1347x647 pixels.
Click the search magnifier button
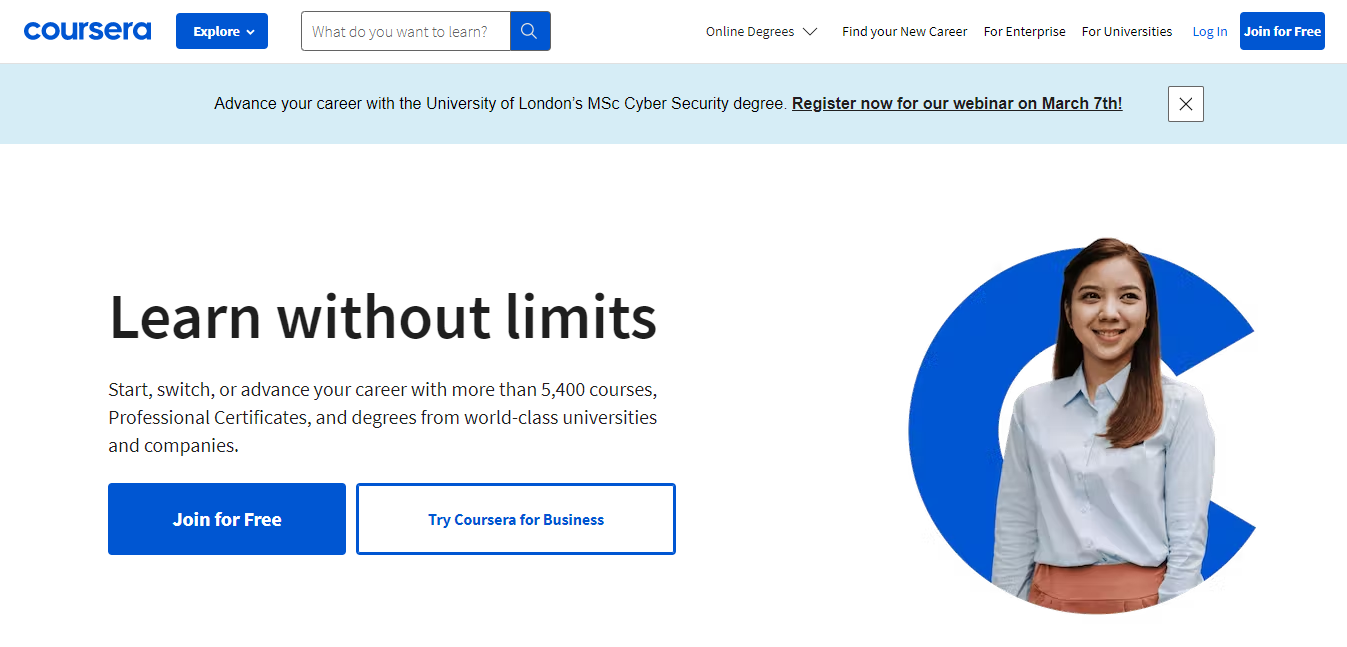(x=530, y=31)
